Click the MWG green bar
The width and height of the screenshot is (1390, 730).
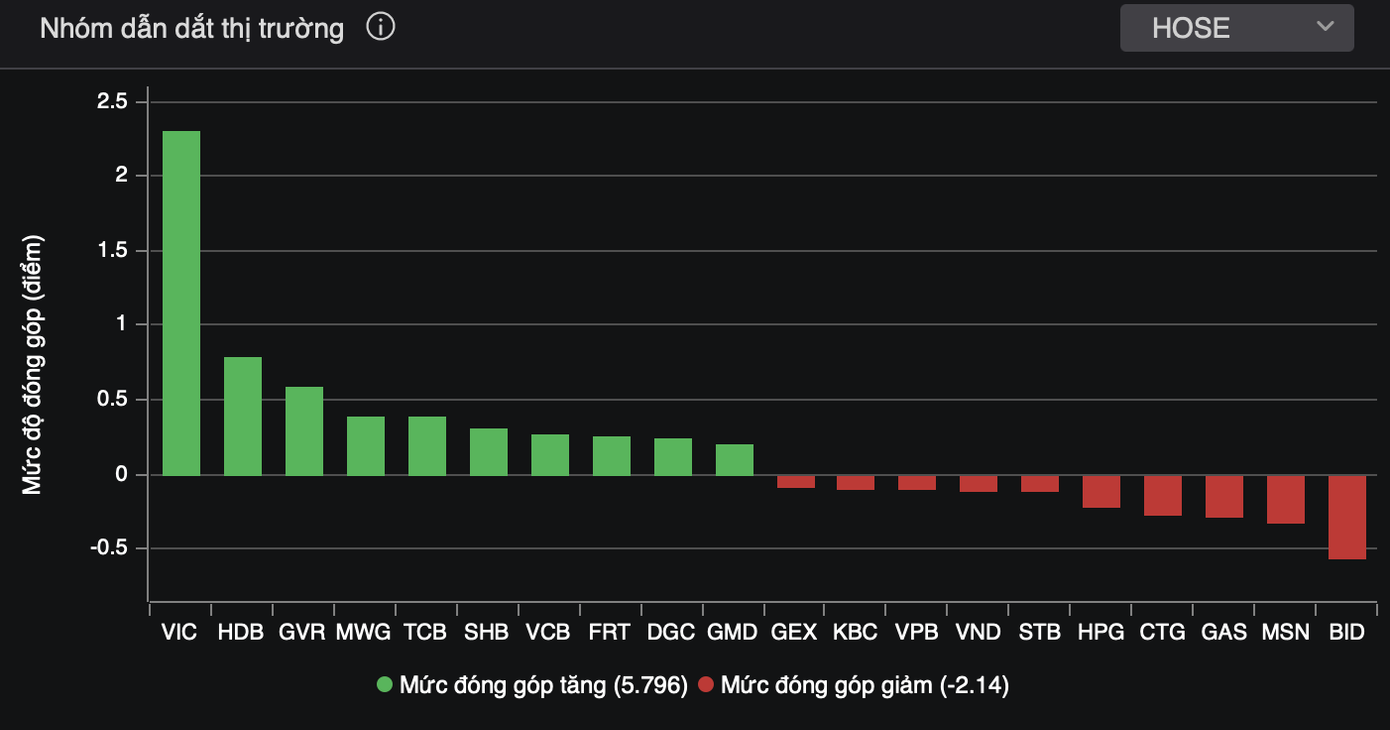click(x=364, y=445)
